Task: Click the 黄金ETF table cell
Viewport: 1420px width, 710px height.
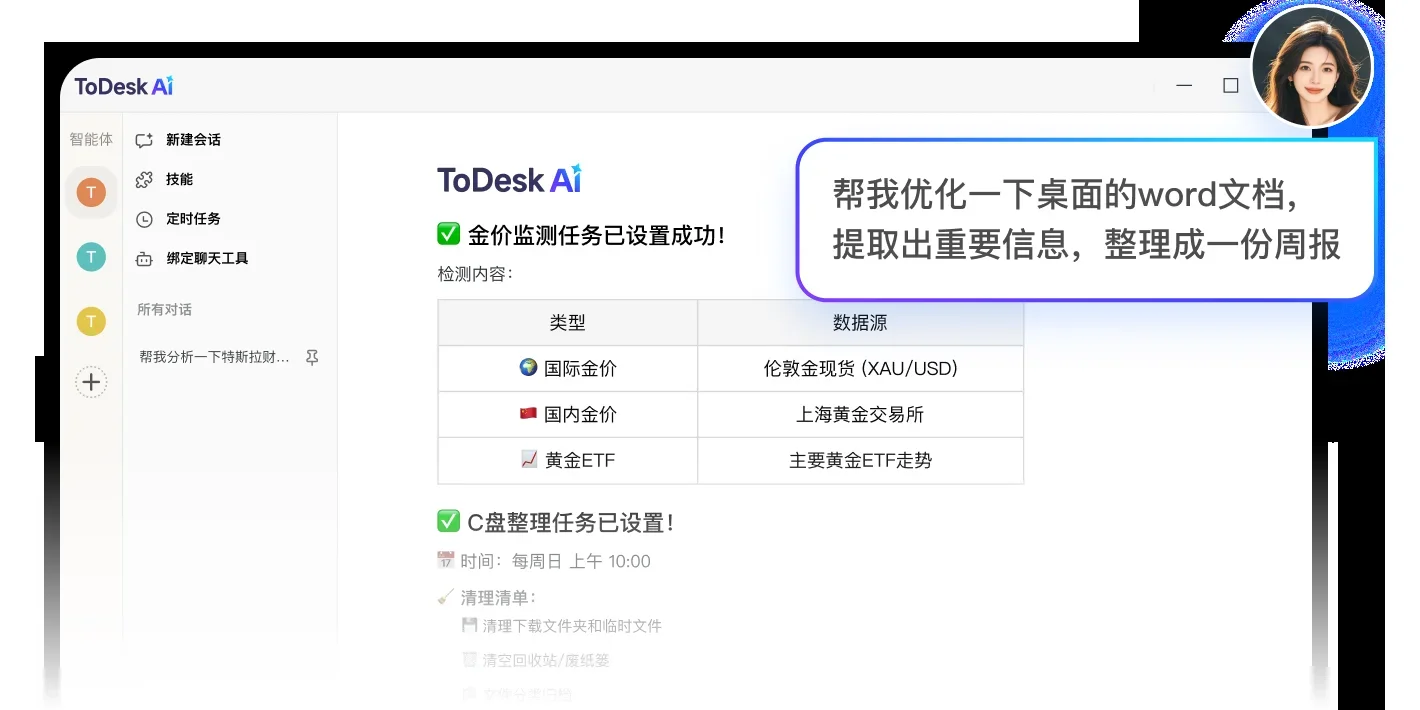Action: [568, 461]
